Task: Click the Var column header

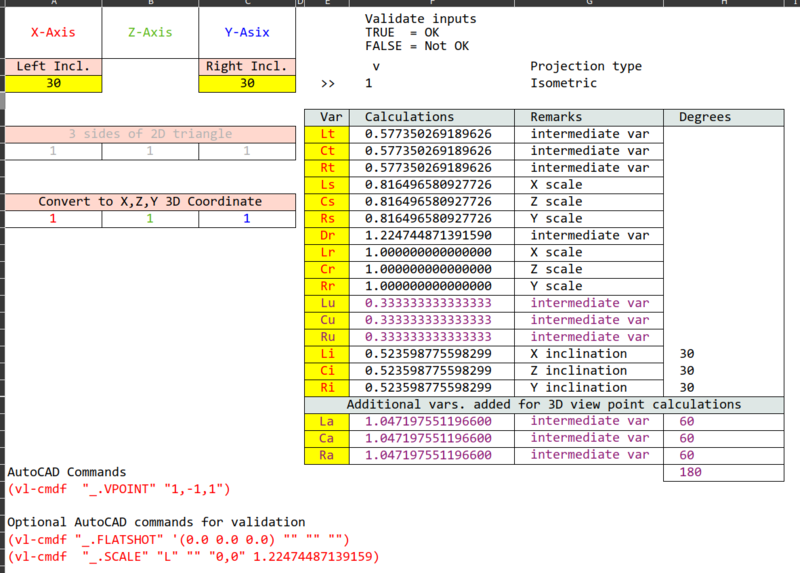Action: (x=327, y=117)
